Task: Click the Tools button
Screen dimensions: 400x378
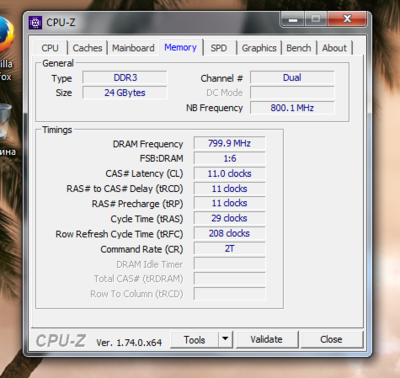Action: click(x=195, y=339)
